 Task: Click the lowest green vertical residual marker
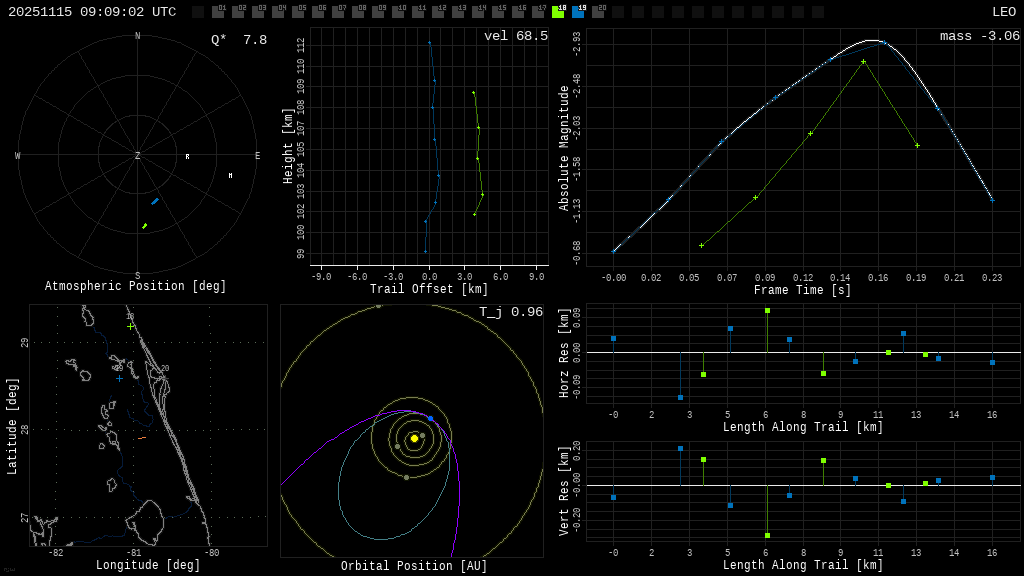point(767,536)
